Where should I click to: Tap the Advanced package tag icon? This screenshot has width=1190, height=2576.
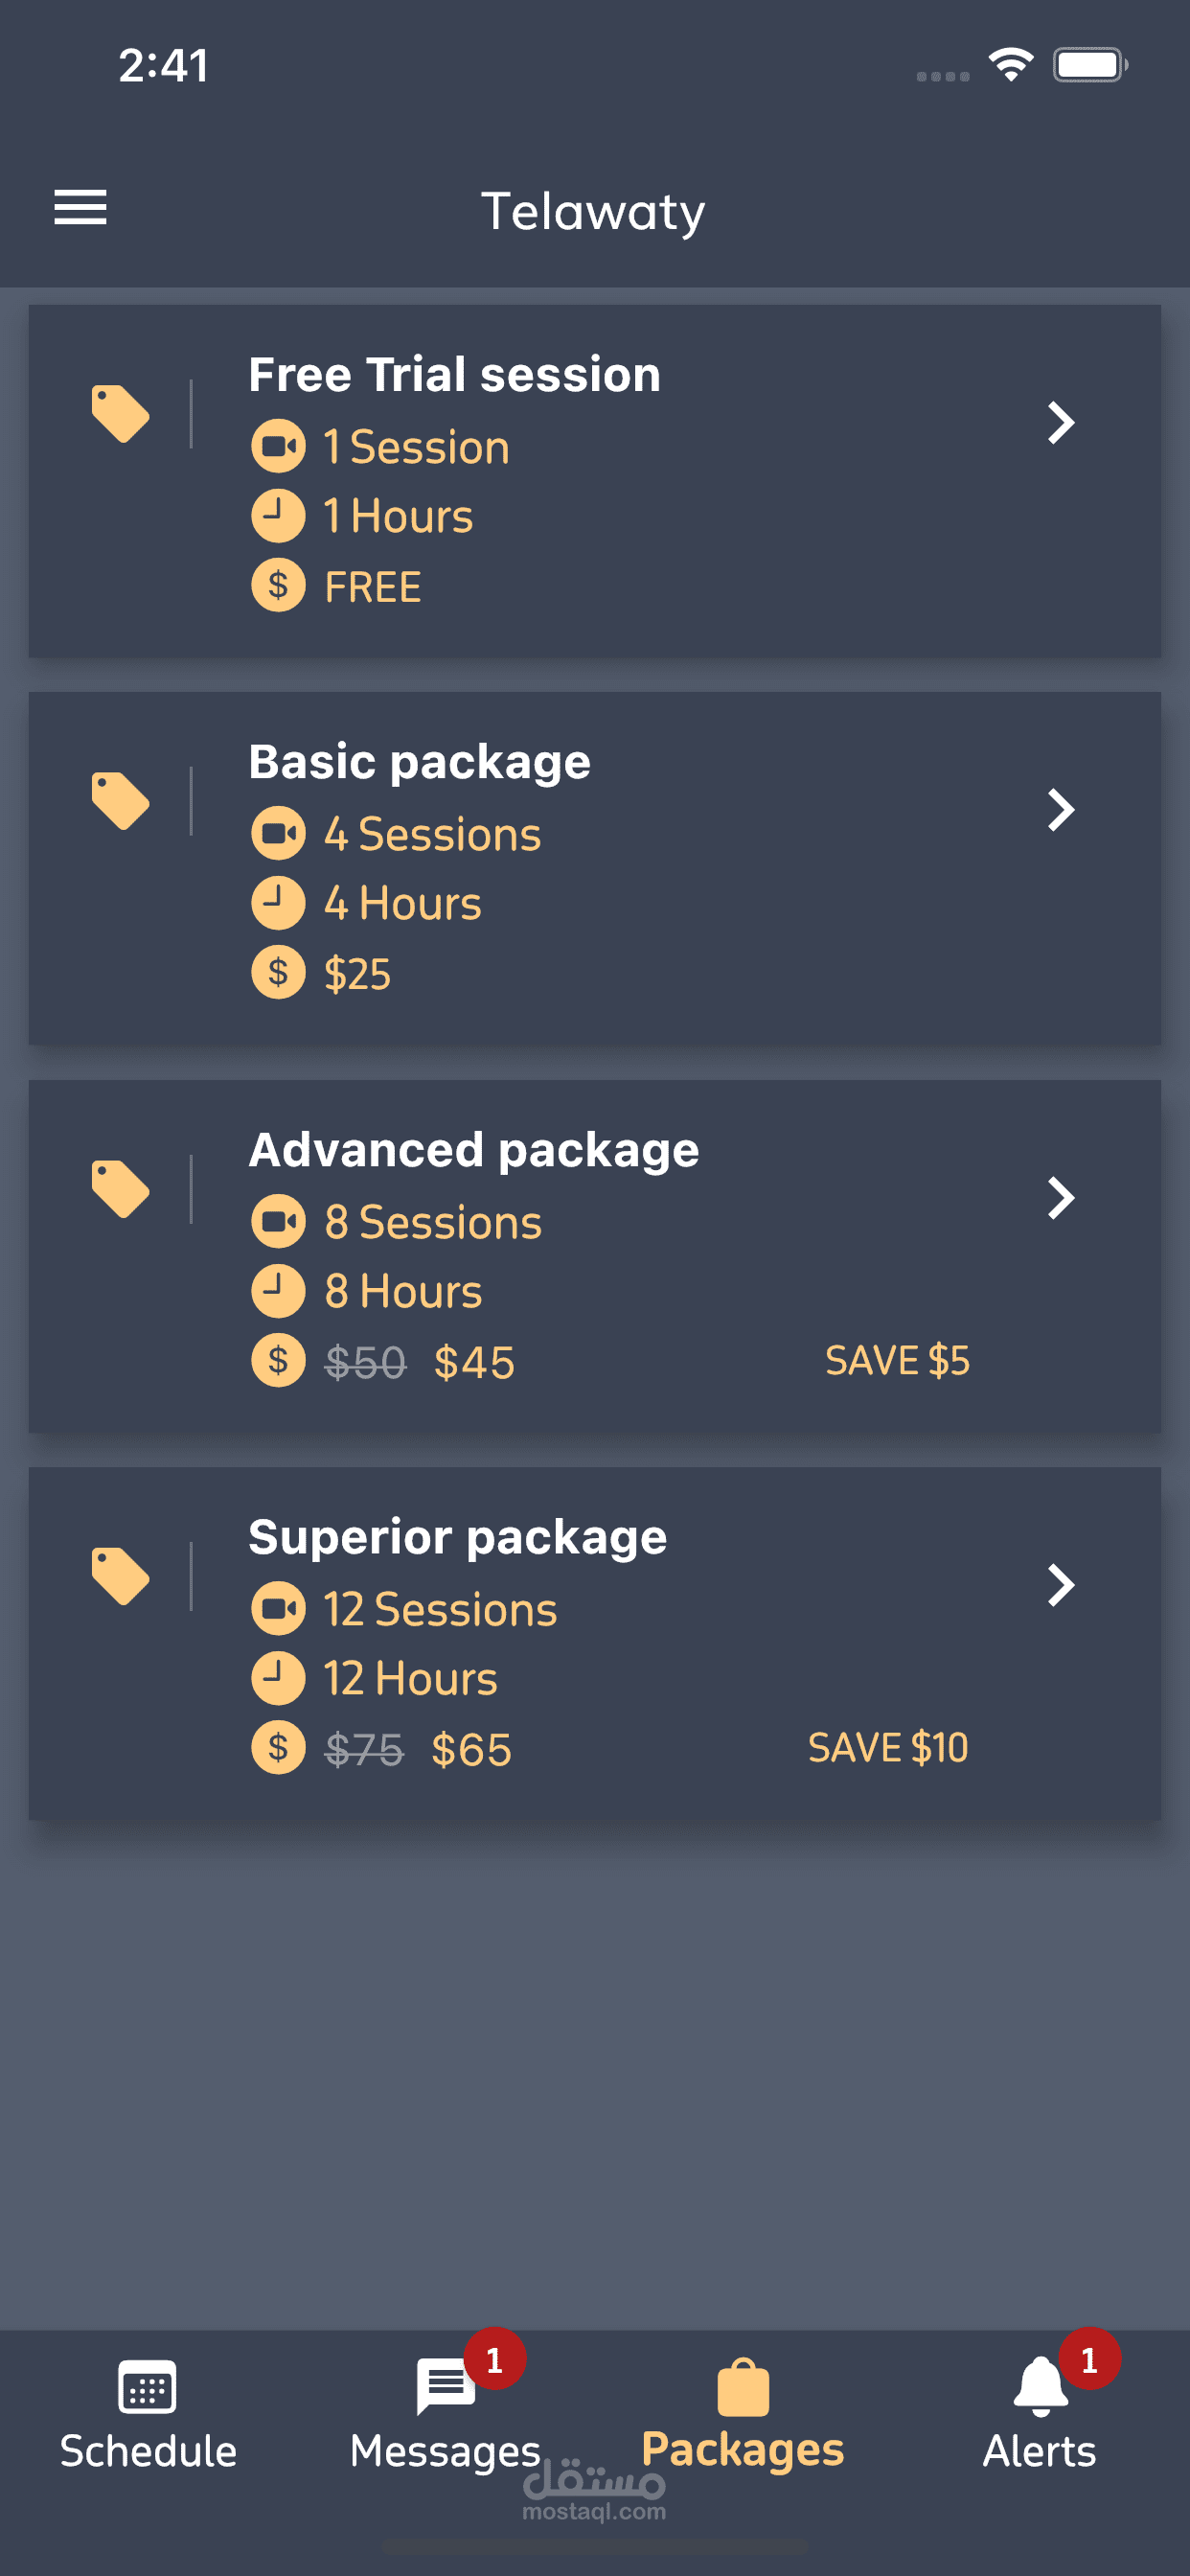120,1188
